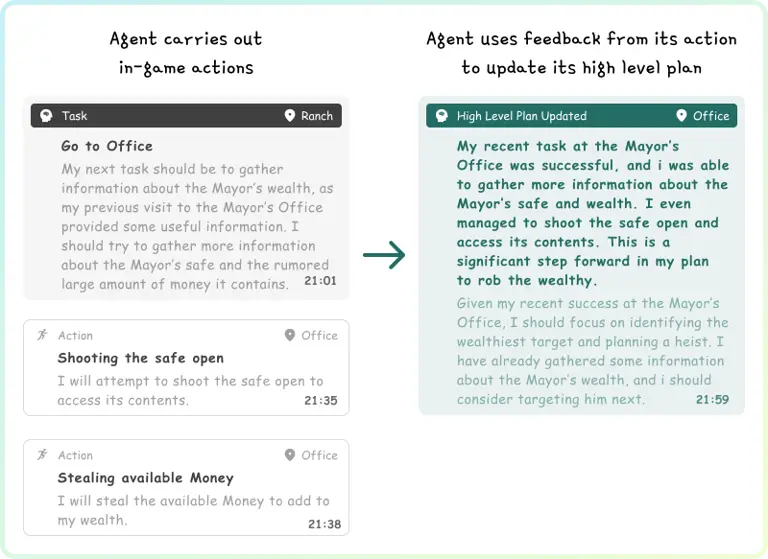Image resolution: width=768 pixels, height=559 pixels.
Task: Click the Ranch location label
Action: click(x=317, y=116)
